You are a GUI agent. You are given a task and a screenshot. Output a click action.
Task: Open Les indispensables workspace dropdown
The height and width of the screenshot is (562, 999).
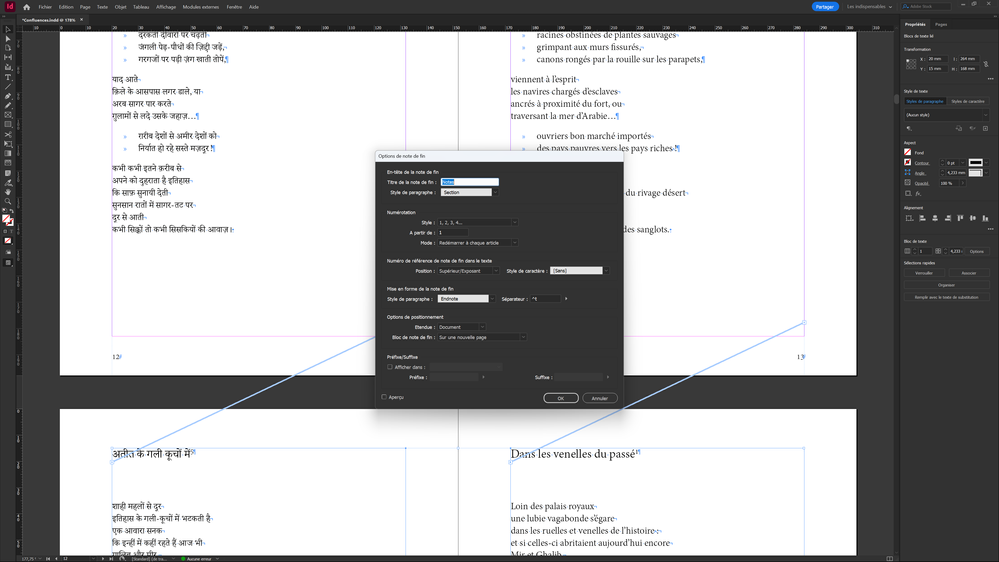[869, 7]
